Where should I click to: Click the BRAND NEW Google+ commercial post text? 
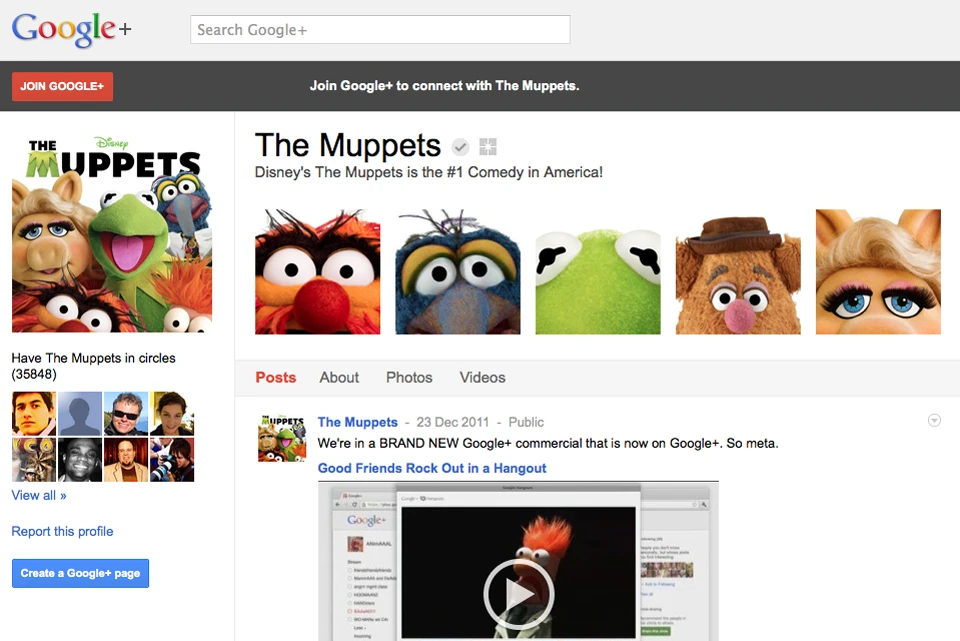tap(548, 443)
